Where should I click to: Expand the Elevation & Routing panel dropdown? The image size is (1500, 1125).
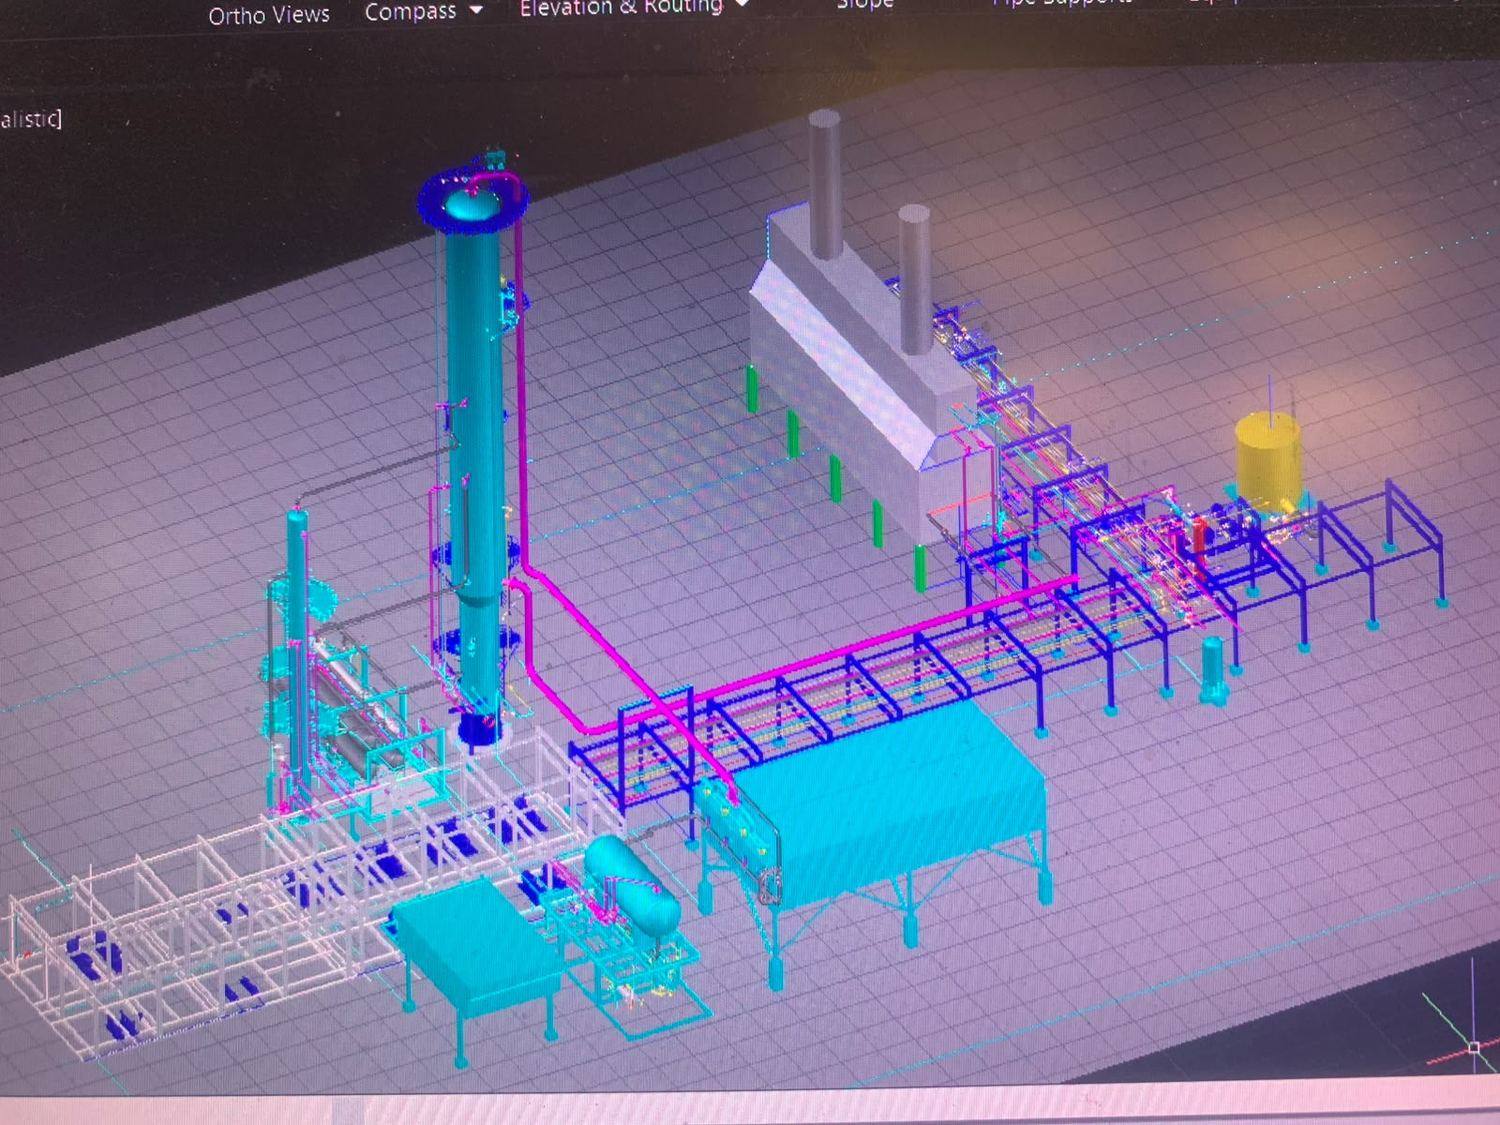click(x=743, y=4)
